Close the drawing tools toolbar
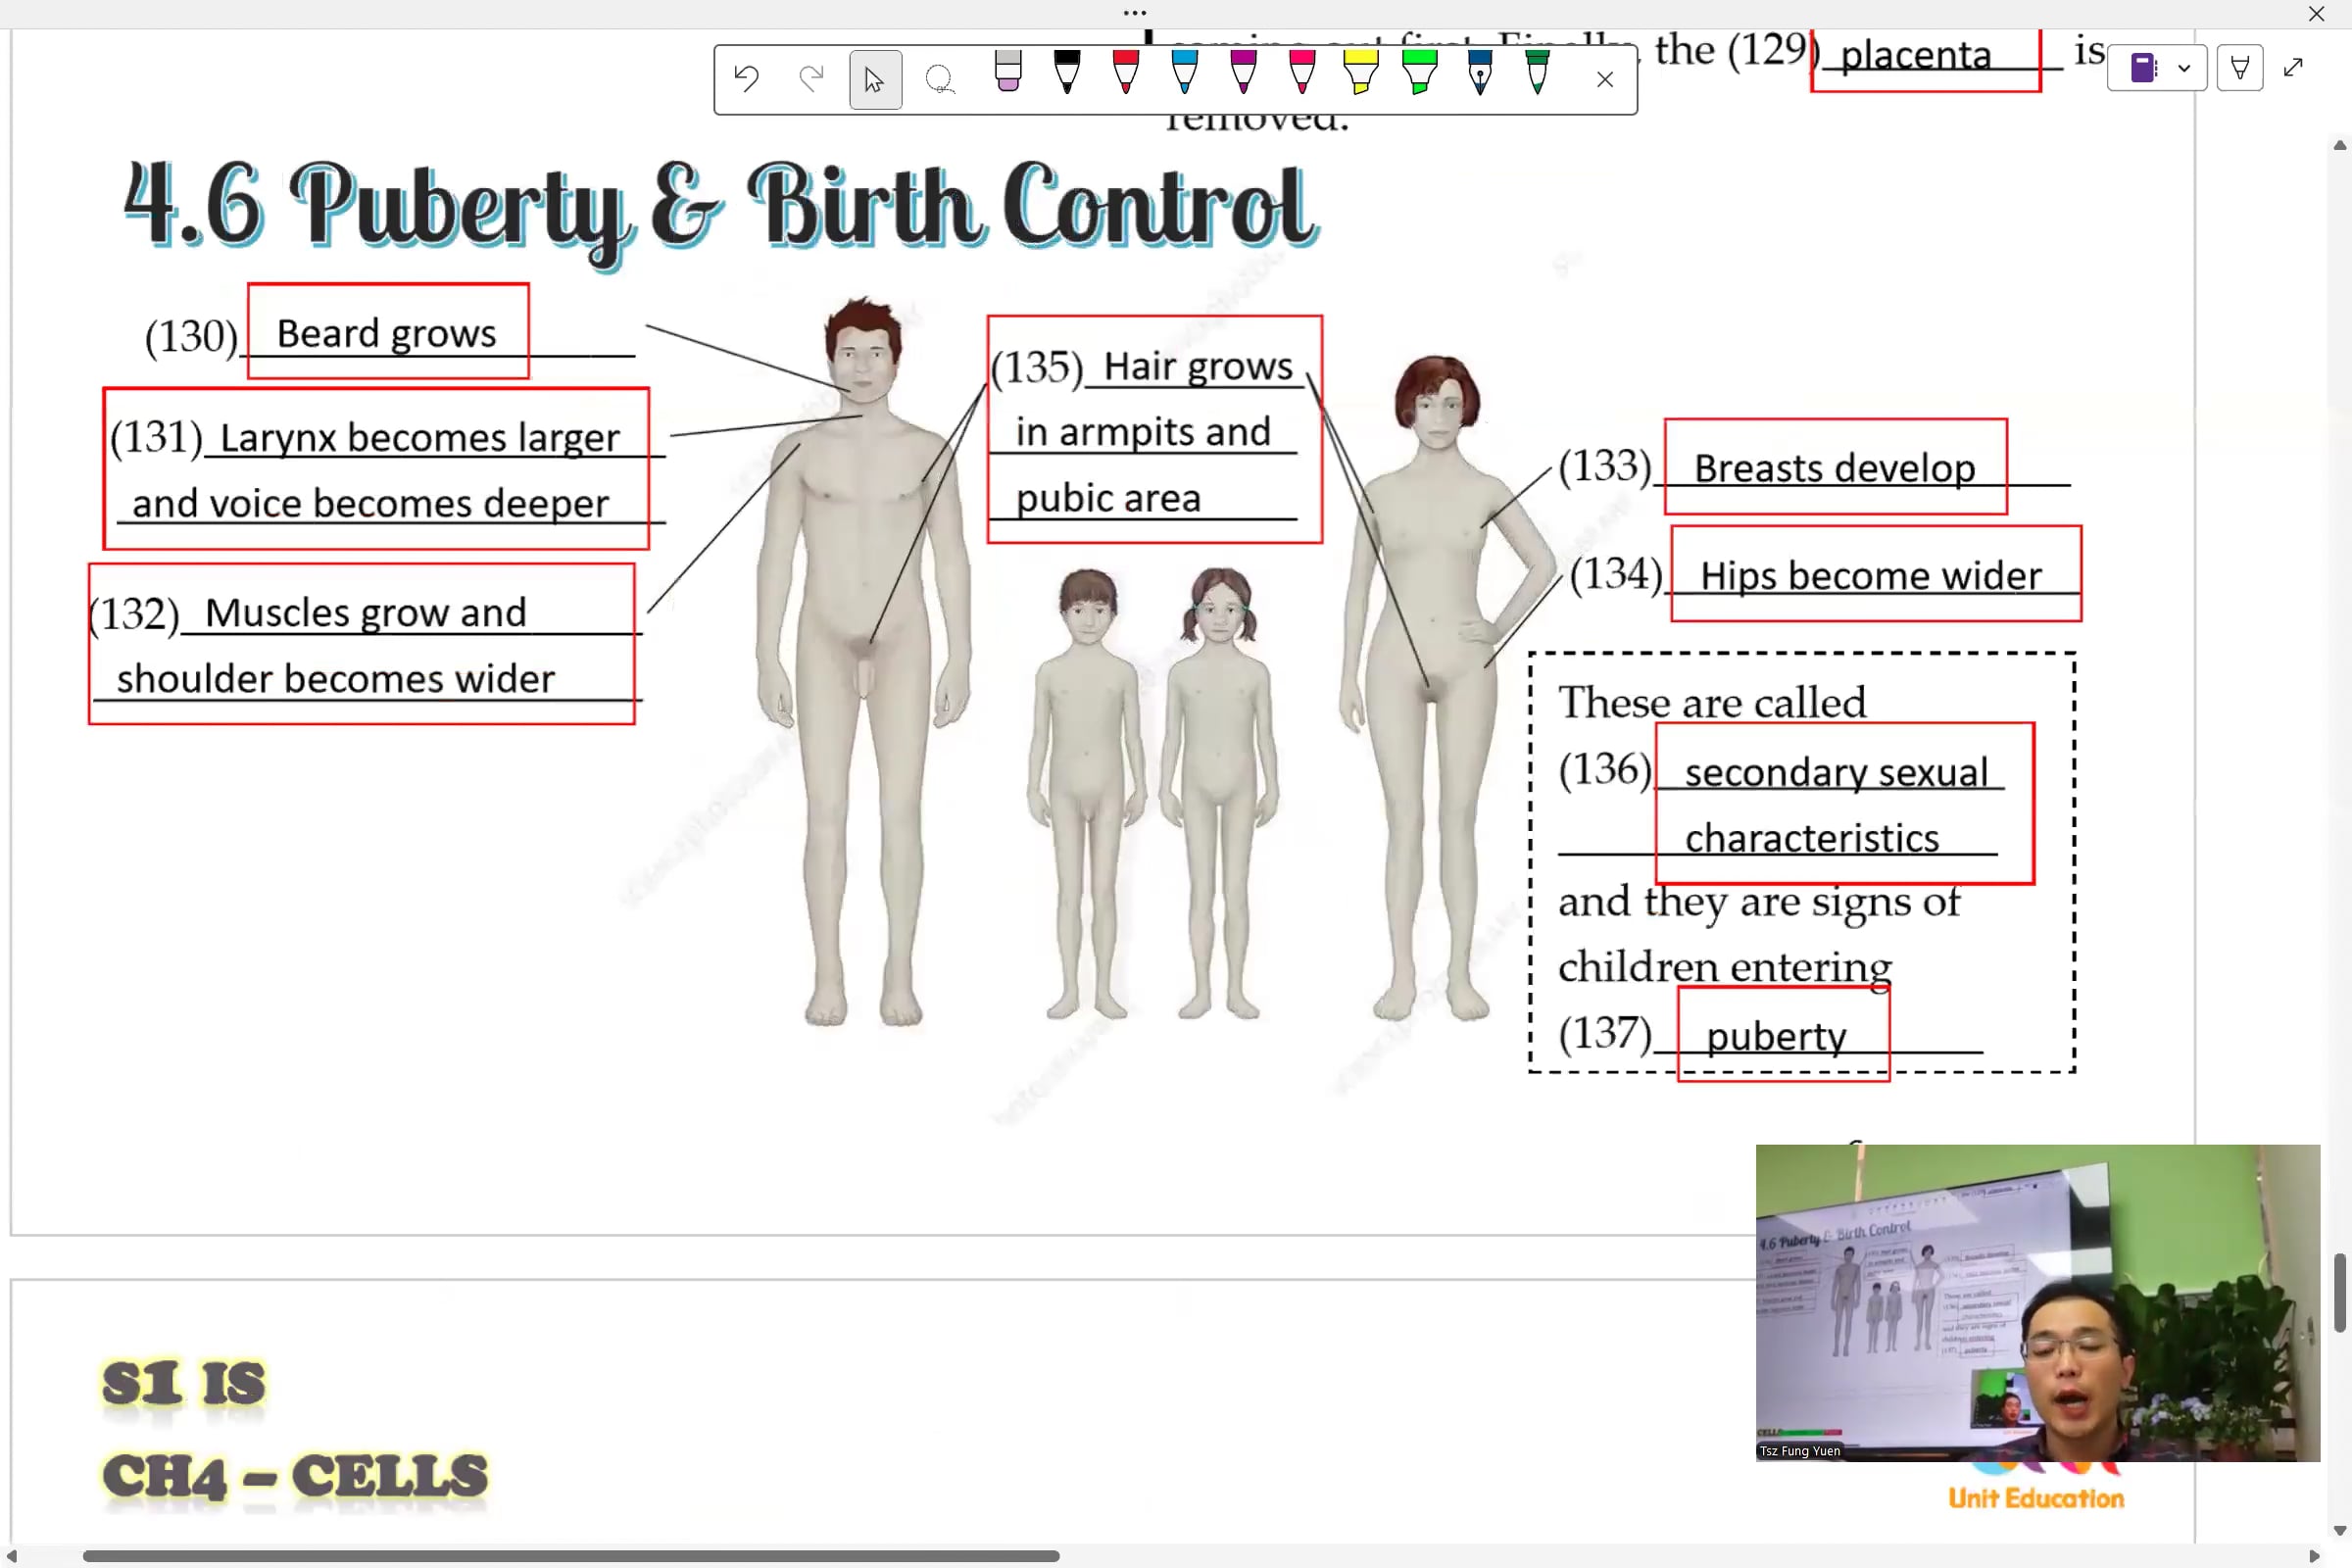This screenshot has width=2352, height=1568. (x=1605, y=79)
